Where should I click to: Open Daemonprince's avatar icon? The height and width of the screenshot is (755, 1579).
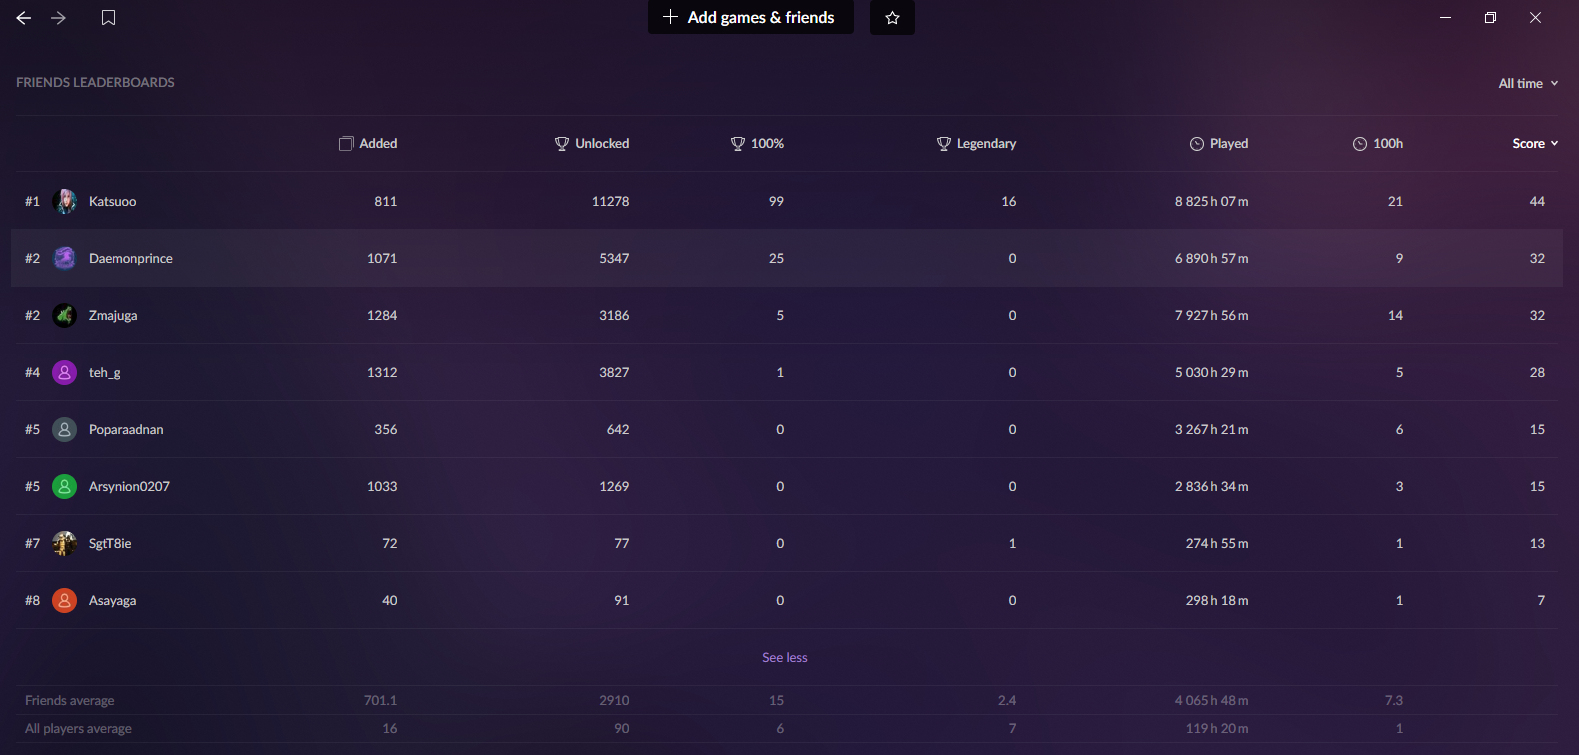click(64, 258)
